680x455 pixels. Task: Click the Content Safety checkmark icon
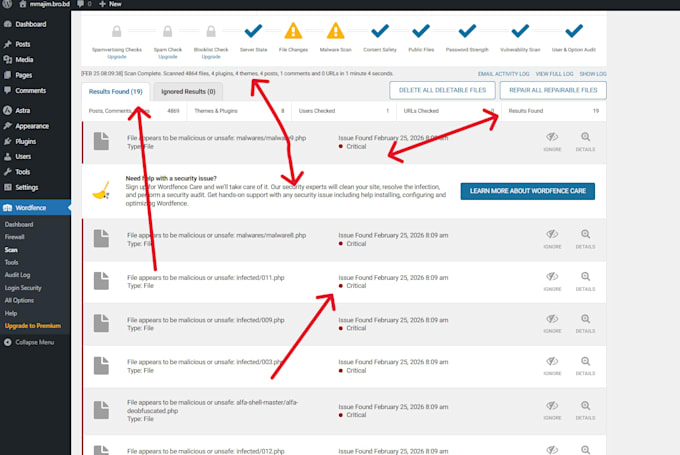[x=380, y=31]
